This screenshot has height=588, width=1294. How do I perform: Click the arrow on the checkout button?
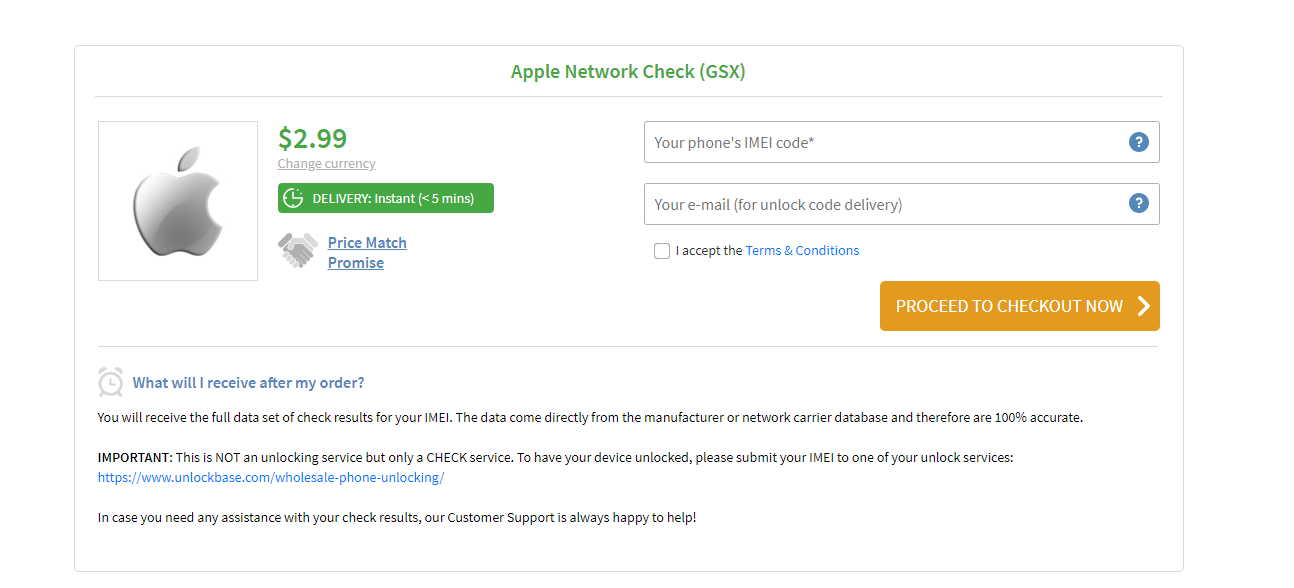[1144, 306]
